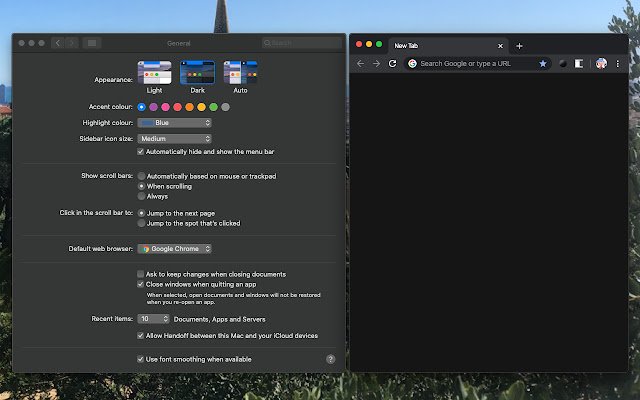The height and width of the screenshot is (400, 640).
Task: Choose the purple accent colour
Action: point(153,107)
